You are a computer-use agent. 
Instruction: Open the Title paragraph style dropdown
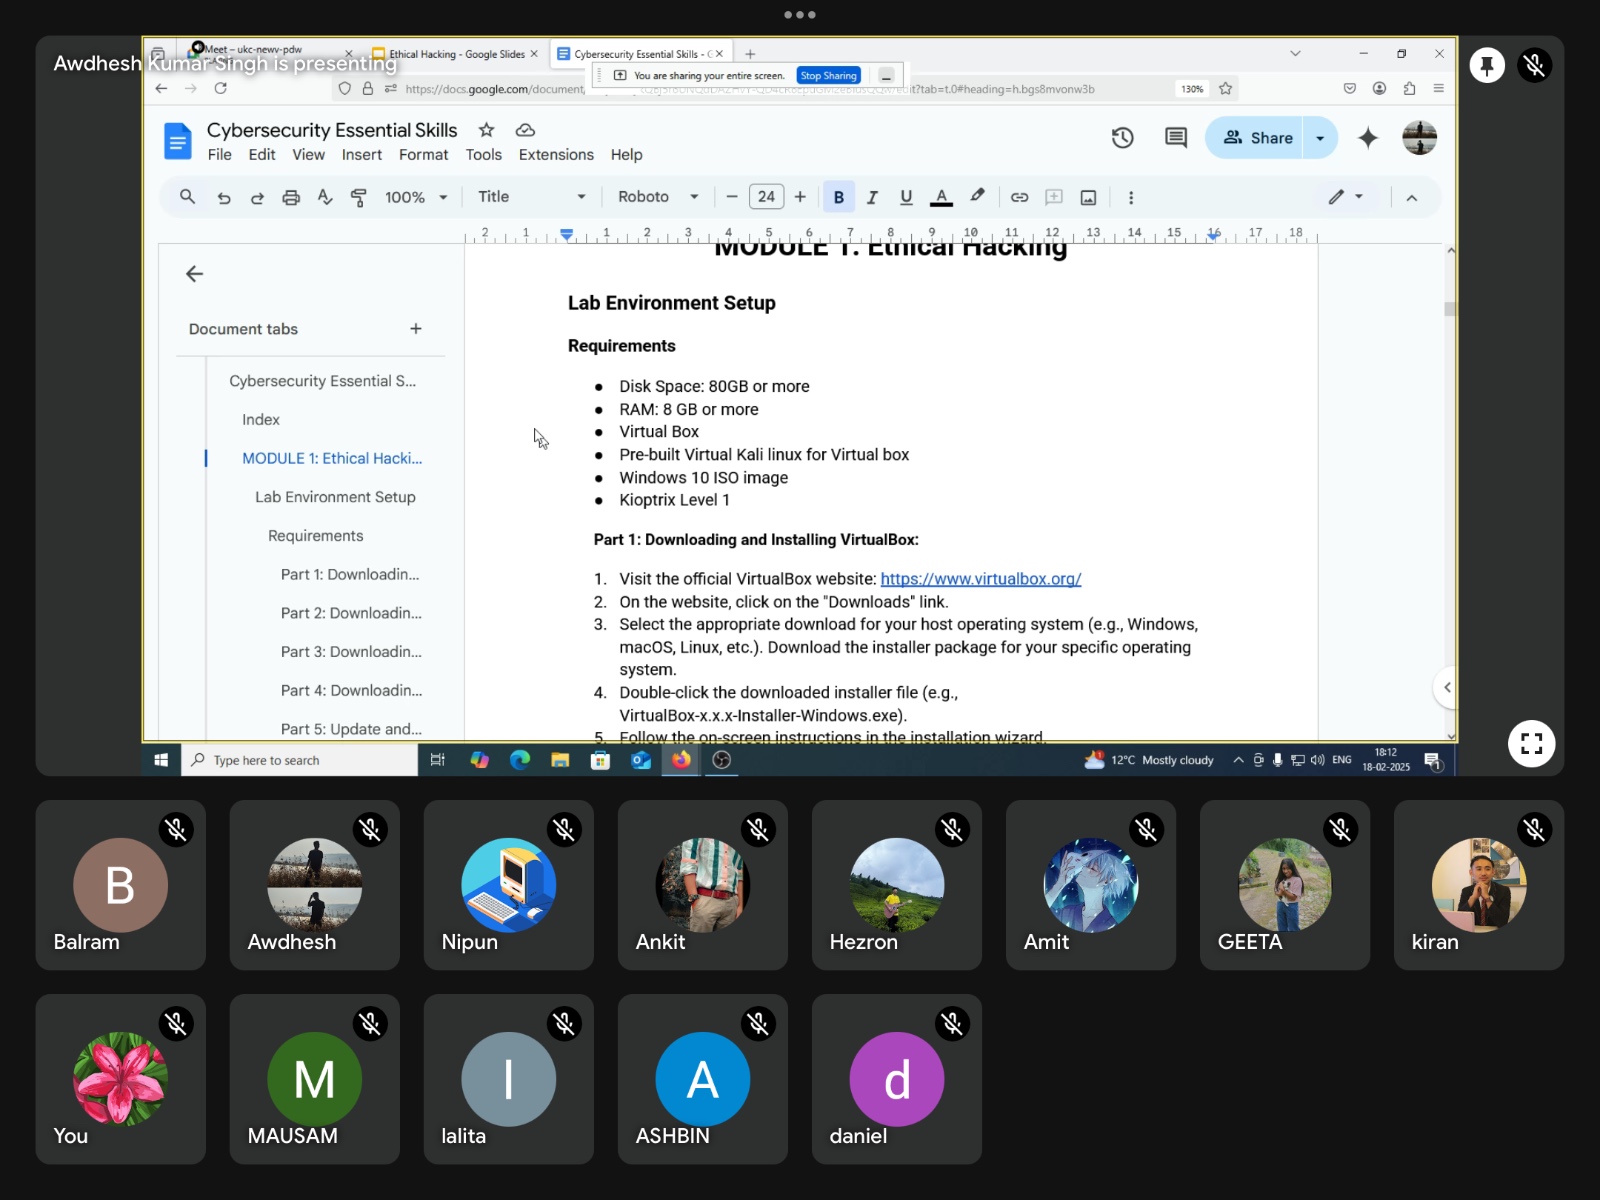tap(530, 197)
